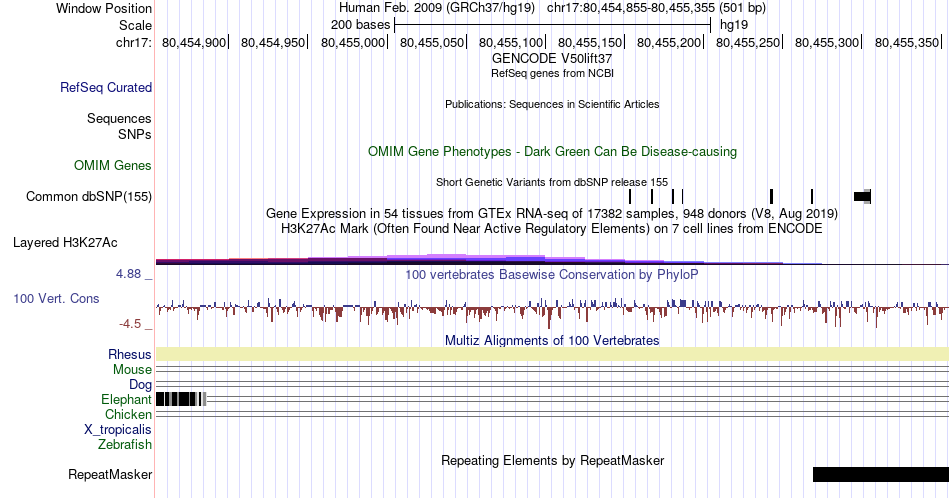950x498 pixels.
Task: Open Multiz Alignments of 100 Vertebrates title
Action: [x=552, y=340]
